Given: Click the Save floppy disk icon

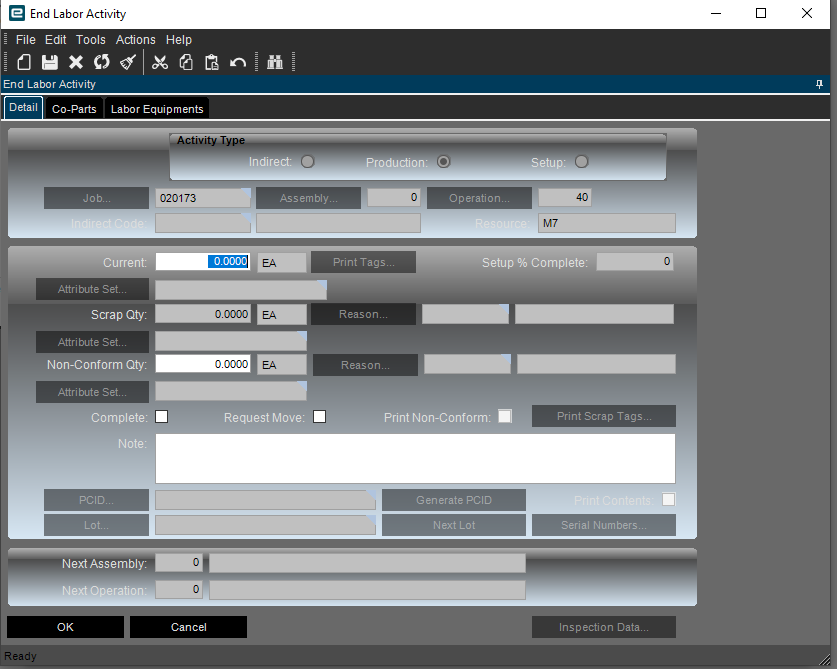Looking at the screenshot, I should coord(50,62).
